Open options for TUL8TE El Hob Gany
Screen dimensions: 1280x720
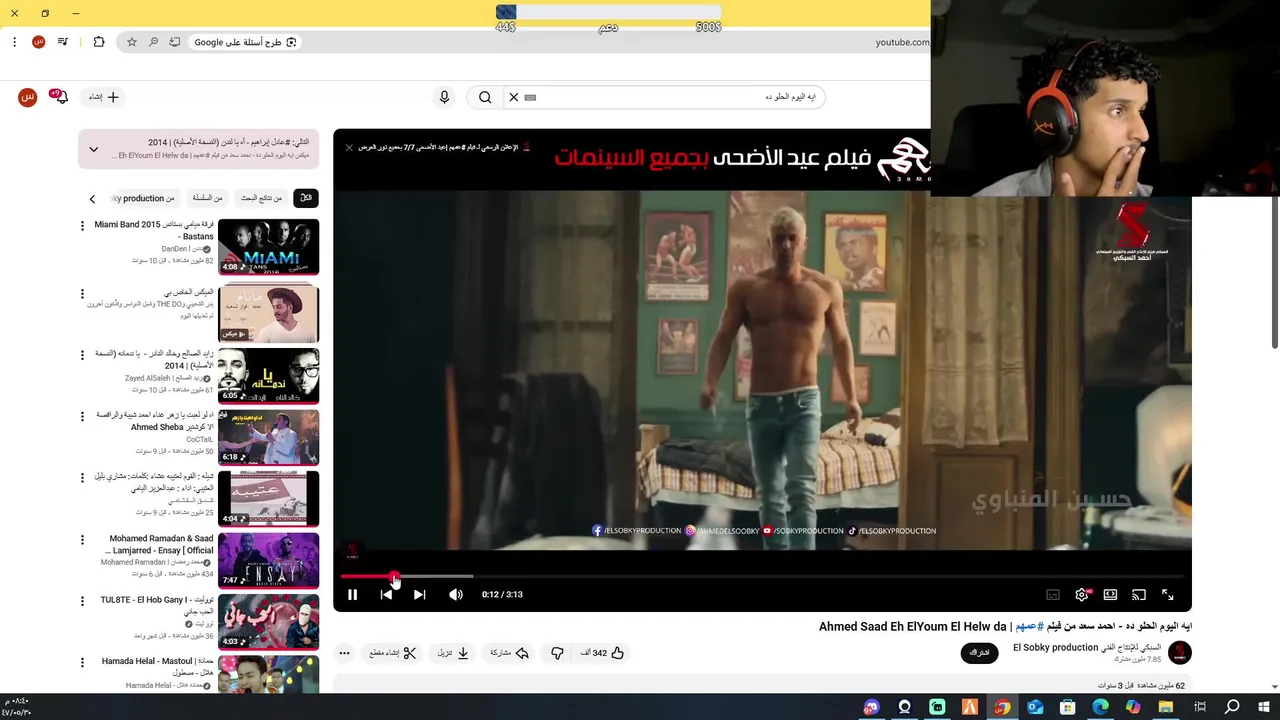82,601
